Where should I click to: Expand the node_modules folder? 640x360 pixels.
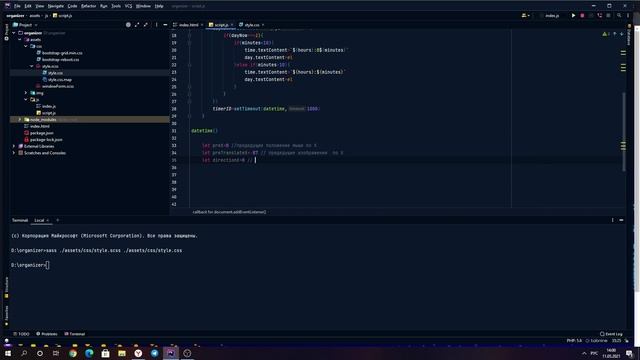click(x=20, y=120)
